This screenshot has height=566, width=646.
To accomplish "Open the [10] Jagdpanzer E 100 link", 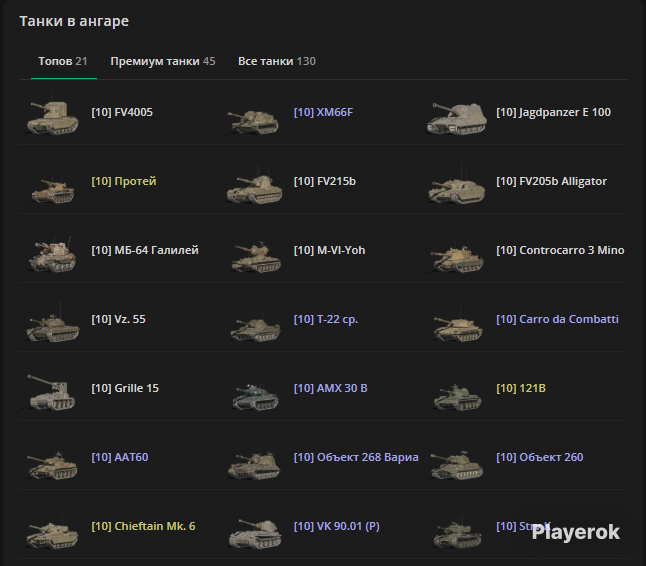I will 553,112.
